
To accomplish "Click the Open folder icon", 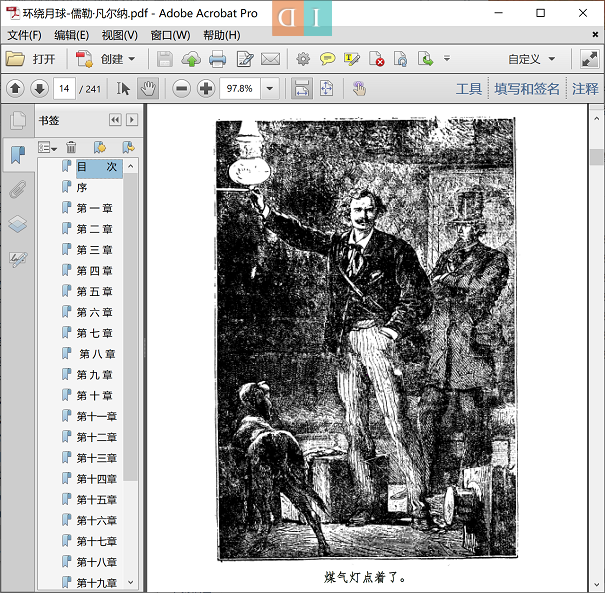I will [x=15, y=59].
